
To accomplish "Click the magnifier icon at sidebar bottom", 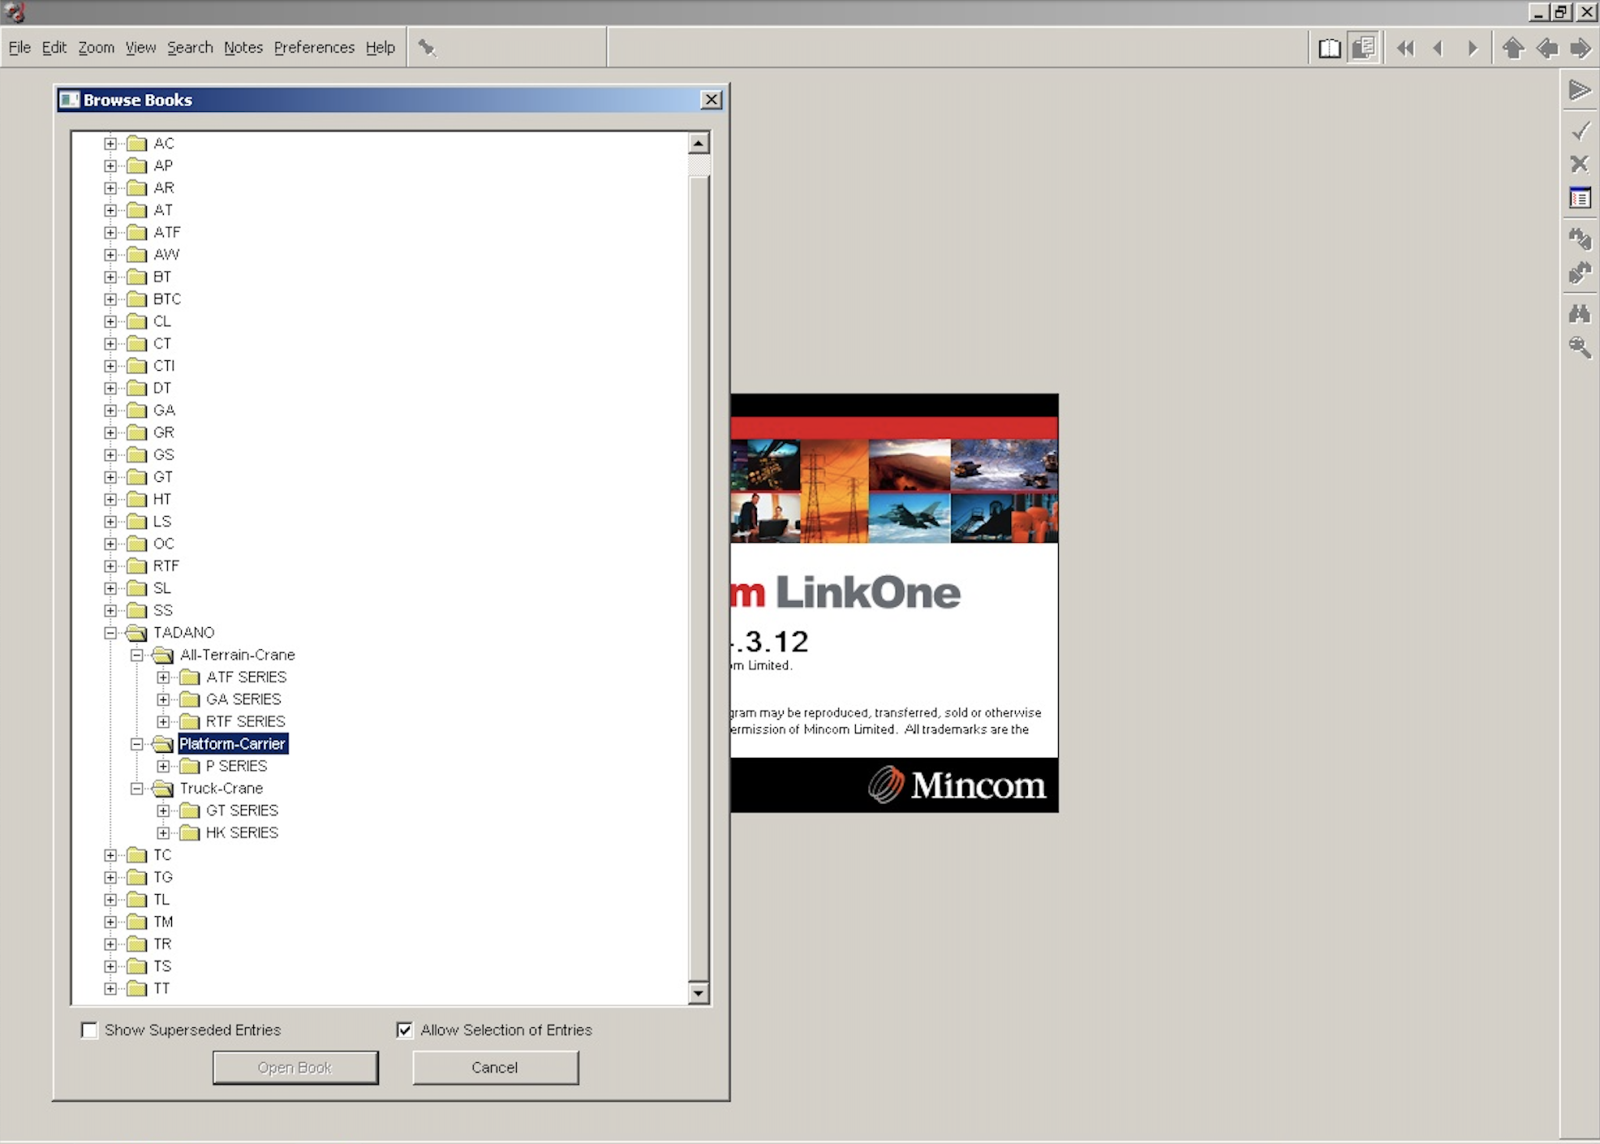I will coord(1580,348).
